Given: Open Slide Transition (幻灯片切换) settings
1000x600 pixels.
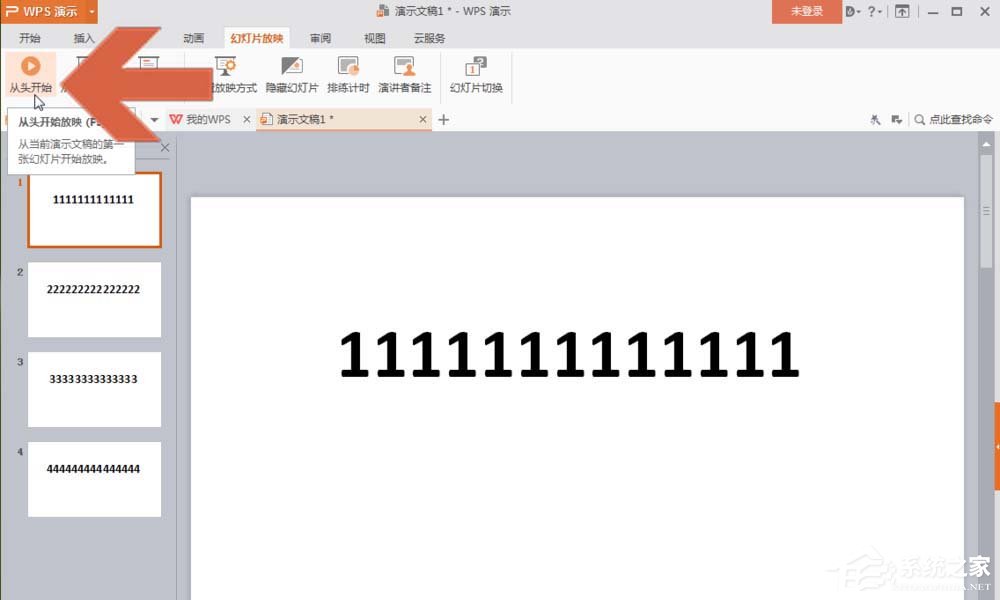Looking at the screenshot, I should 477,72.
